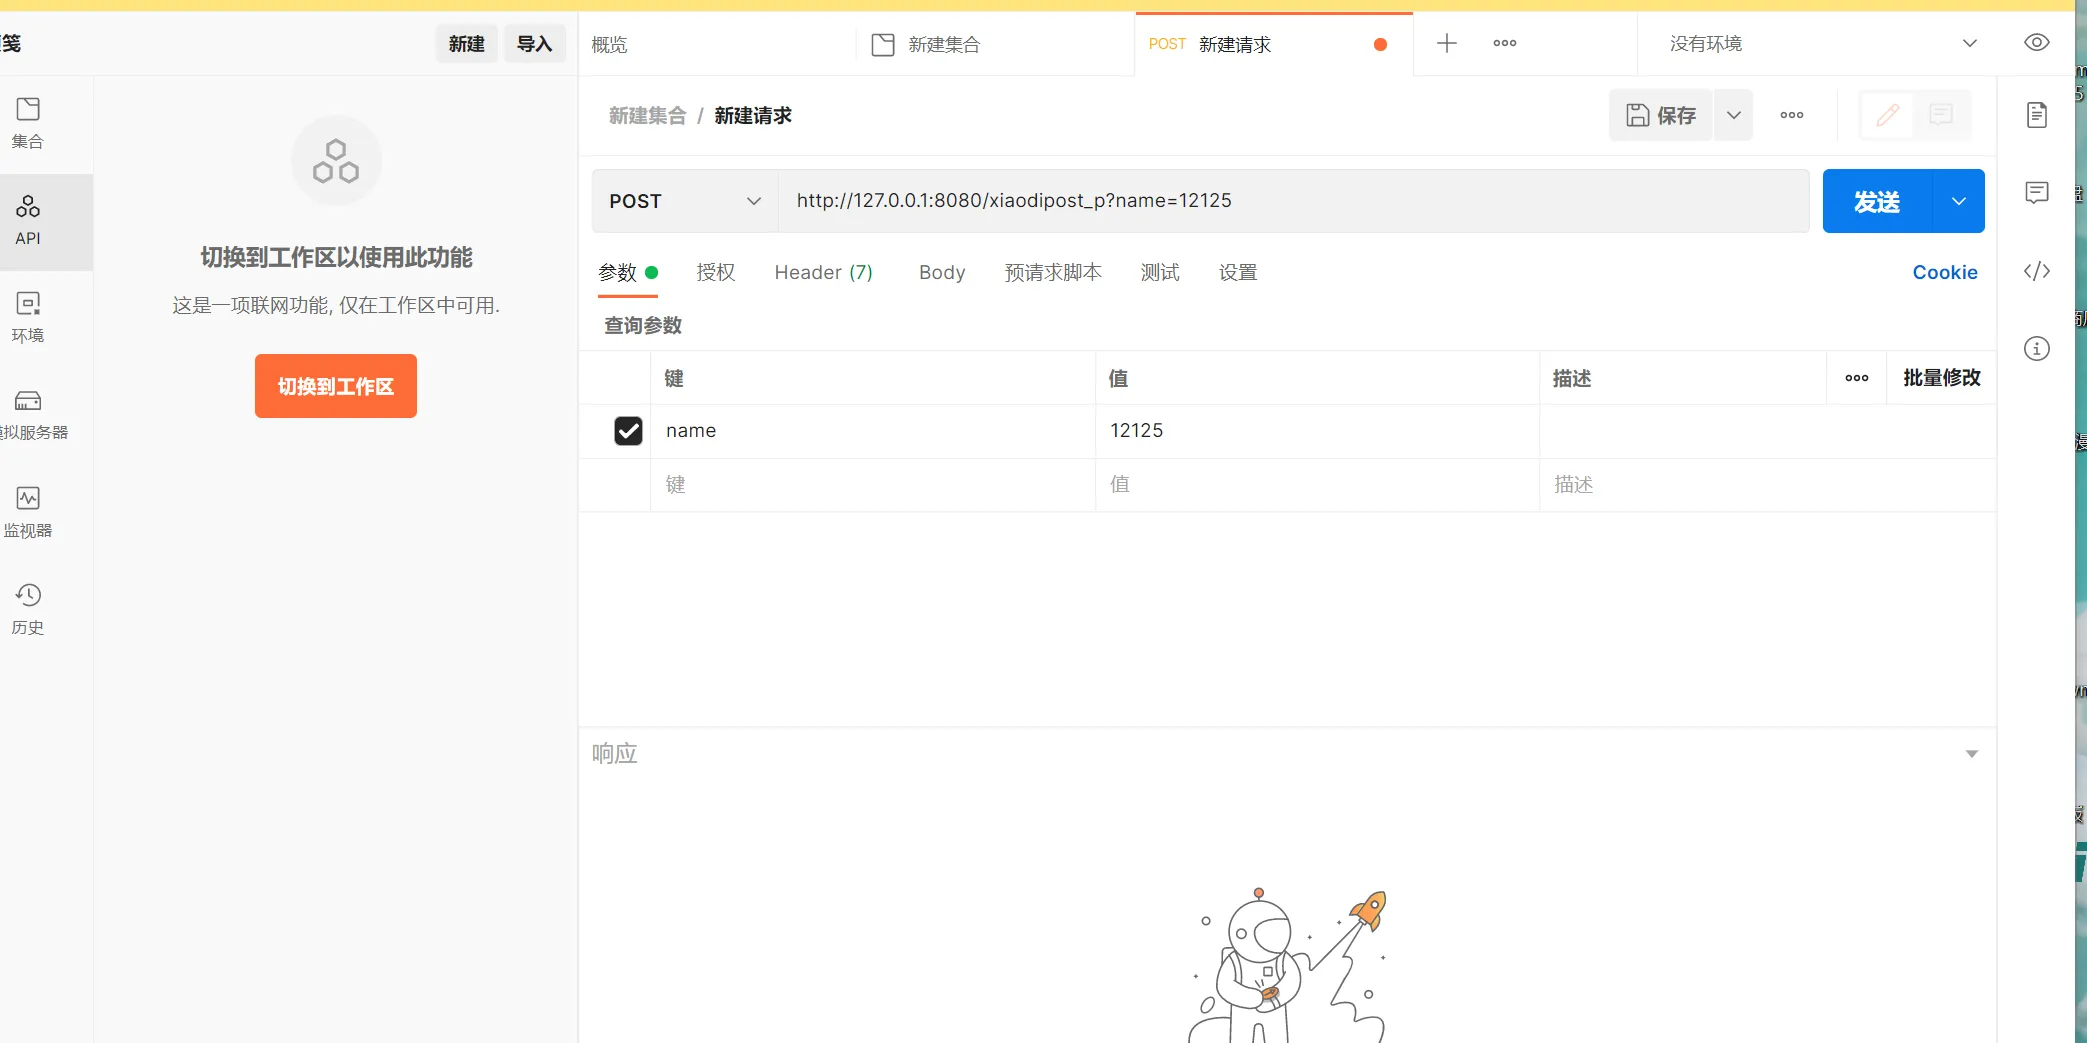Open the 没有环境 environment selector
The image size is (2087, 1043).
click(1822, 43)
